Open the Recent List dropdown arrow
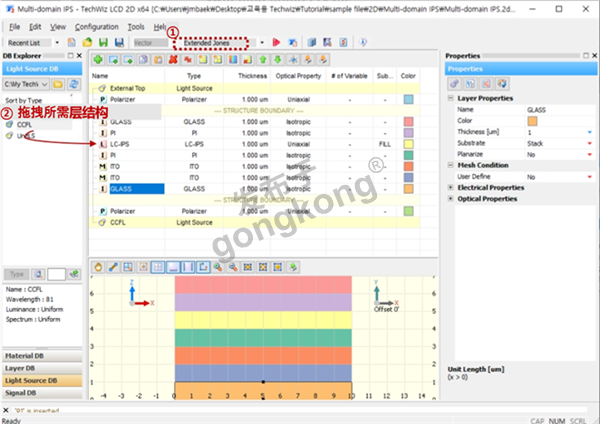 pyautogui.click(x=57, y=42)
